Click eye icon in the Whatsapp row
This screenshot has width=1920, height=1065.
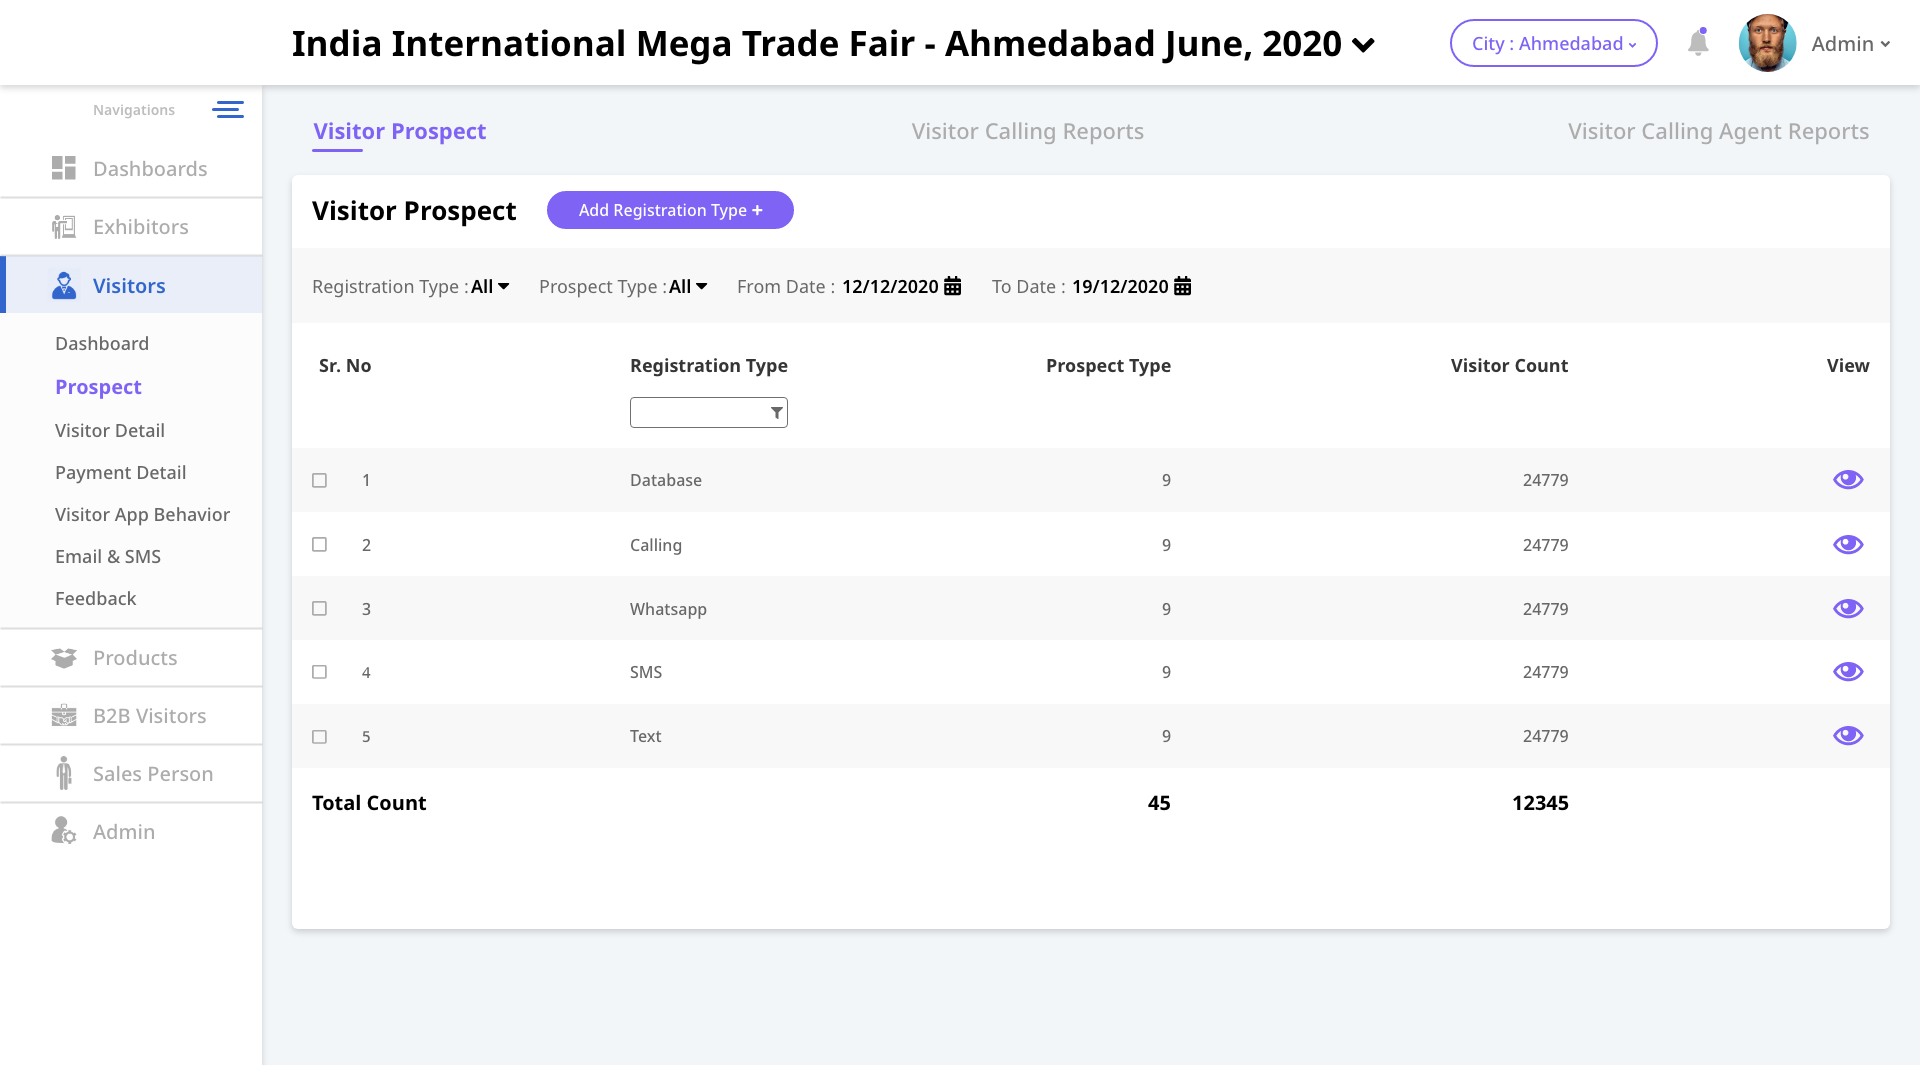pos(1847,609)
